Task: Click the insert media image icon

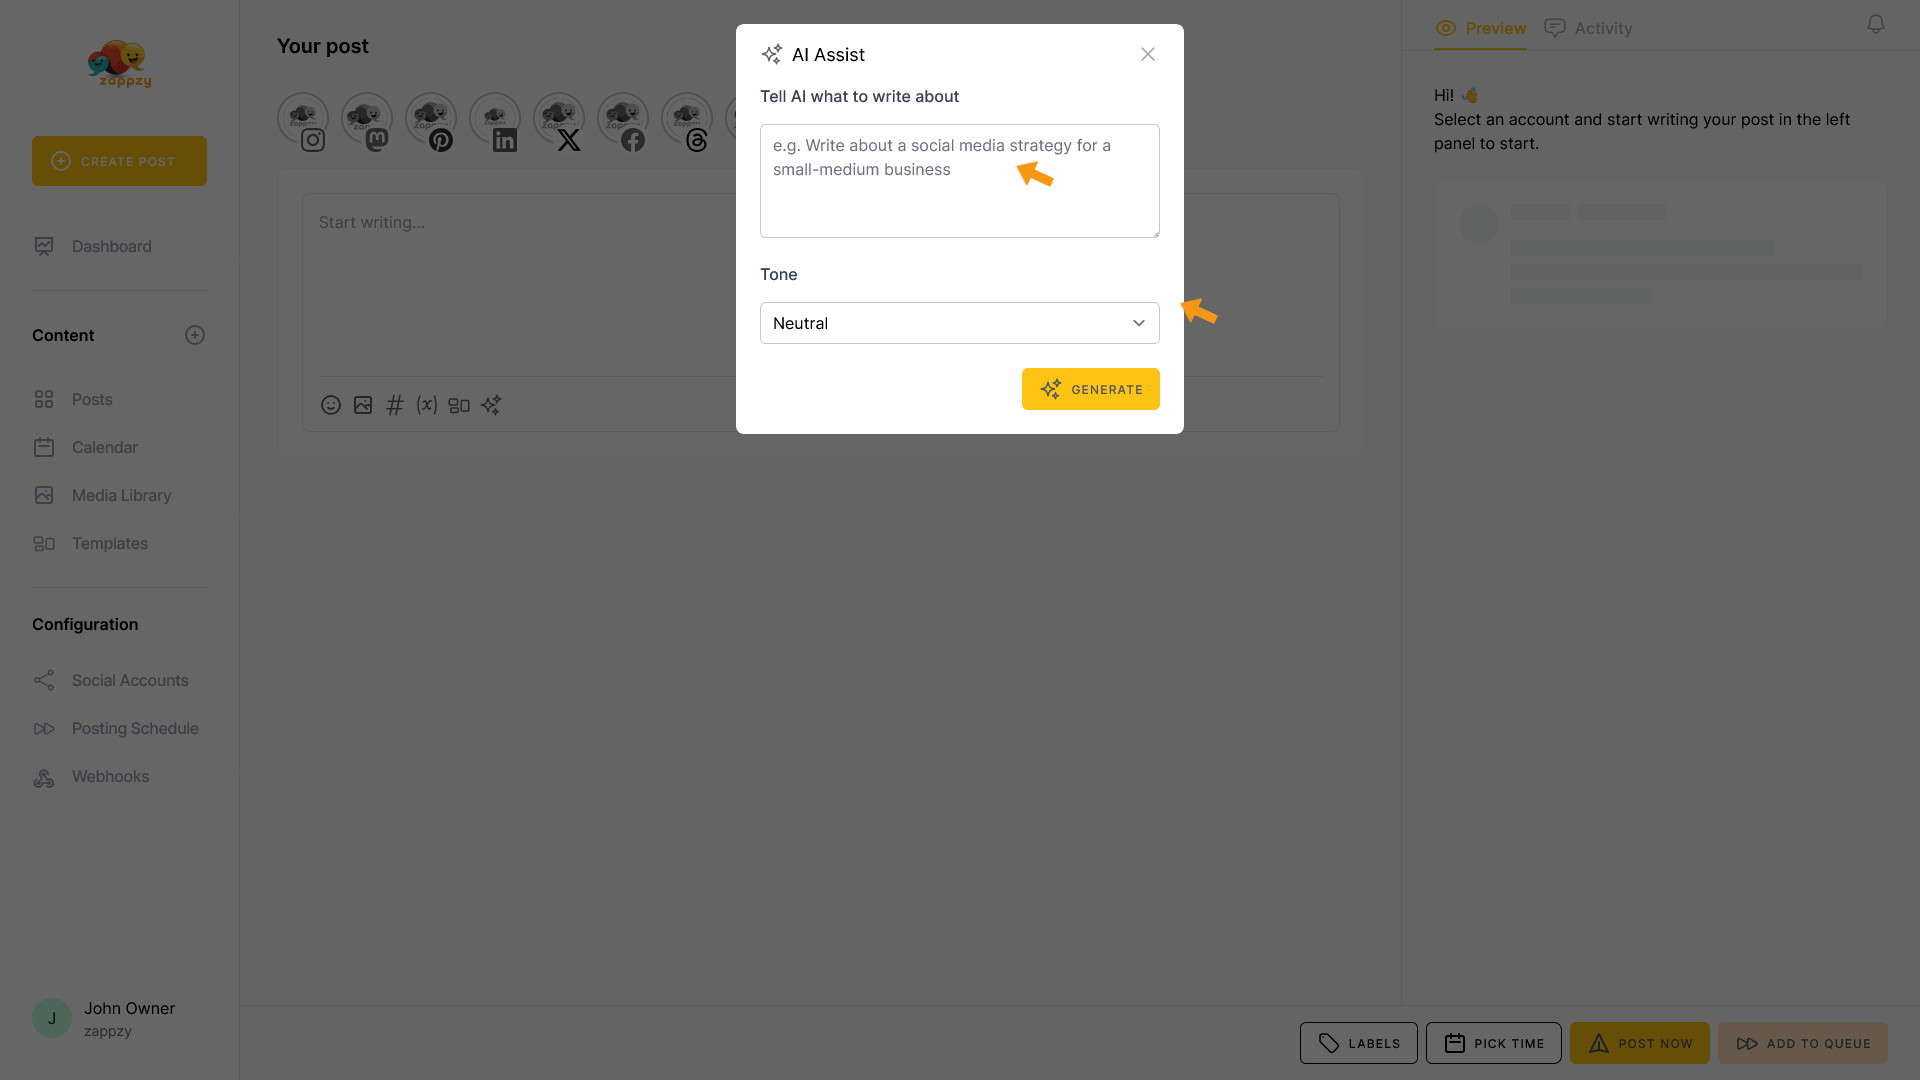Action: (x=363, y=405)
